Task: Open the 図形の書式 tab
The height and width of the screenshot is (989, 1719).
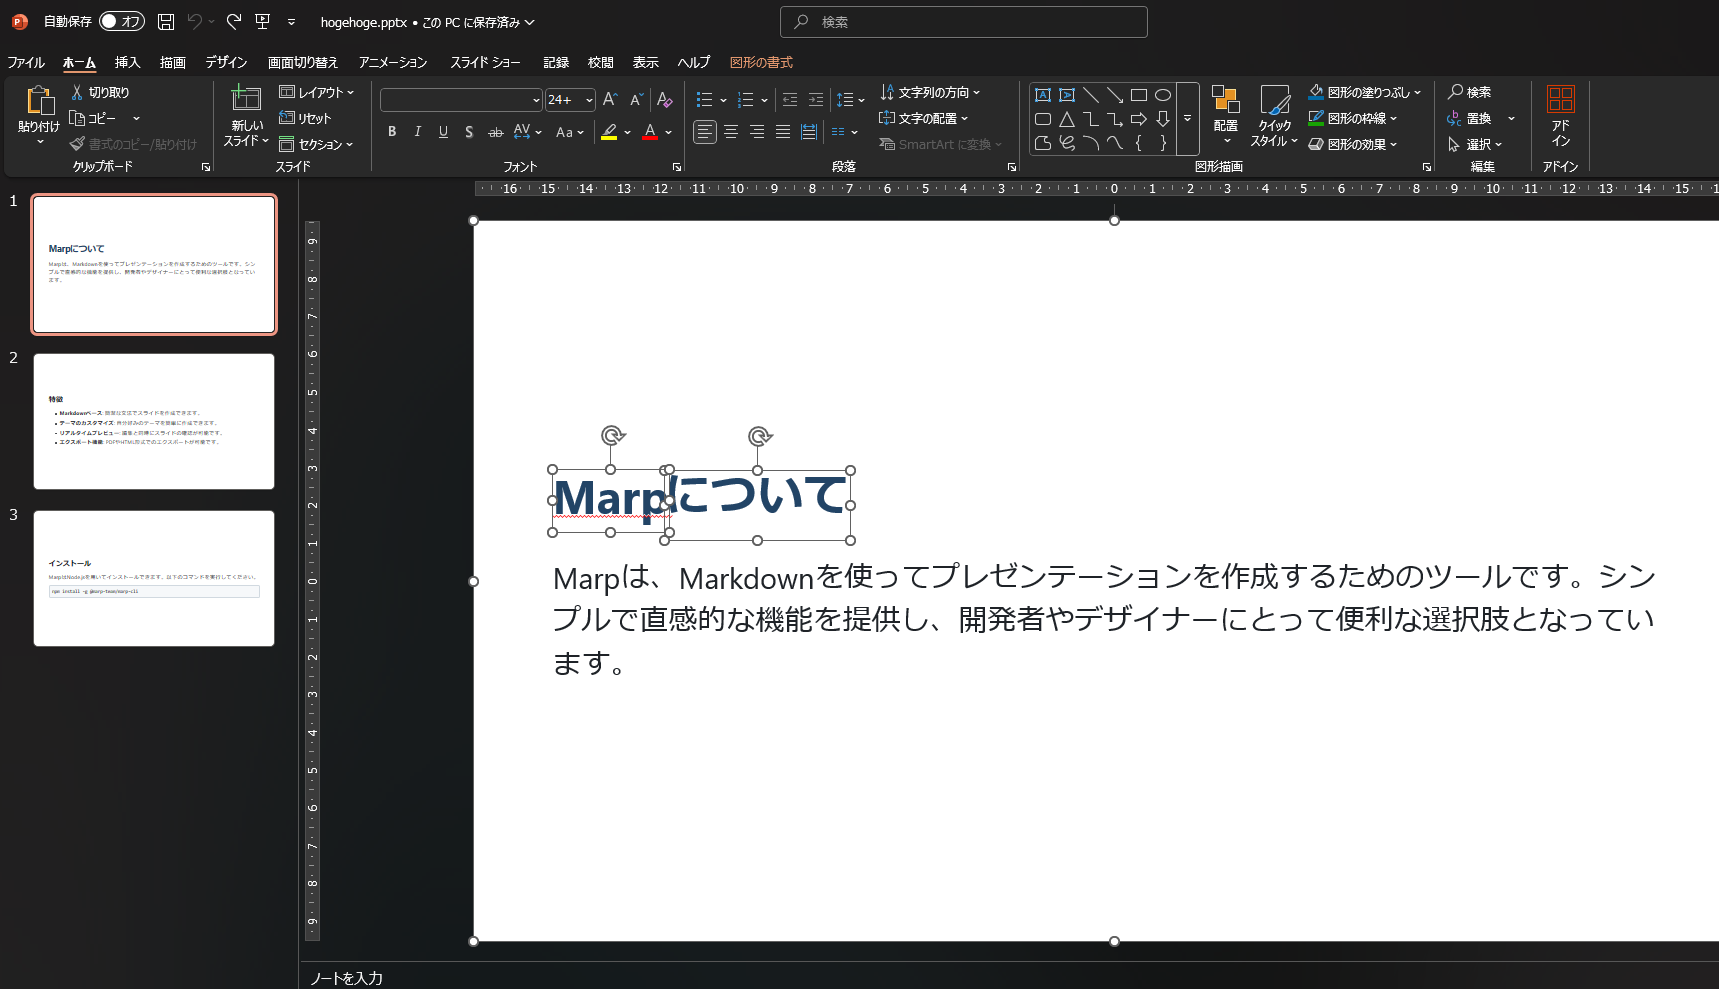Action: [x=761, y=62]
